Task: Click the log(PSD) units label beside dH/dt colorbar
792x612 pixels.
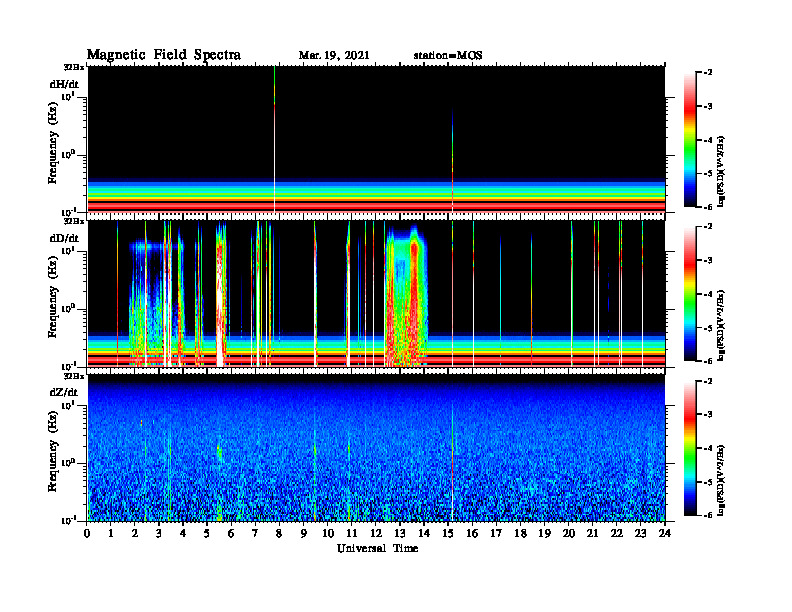Action: click(720, 171)
